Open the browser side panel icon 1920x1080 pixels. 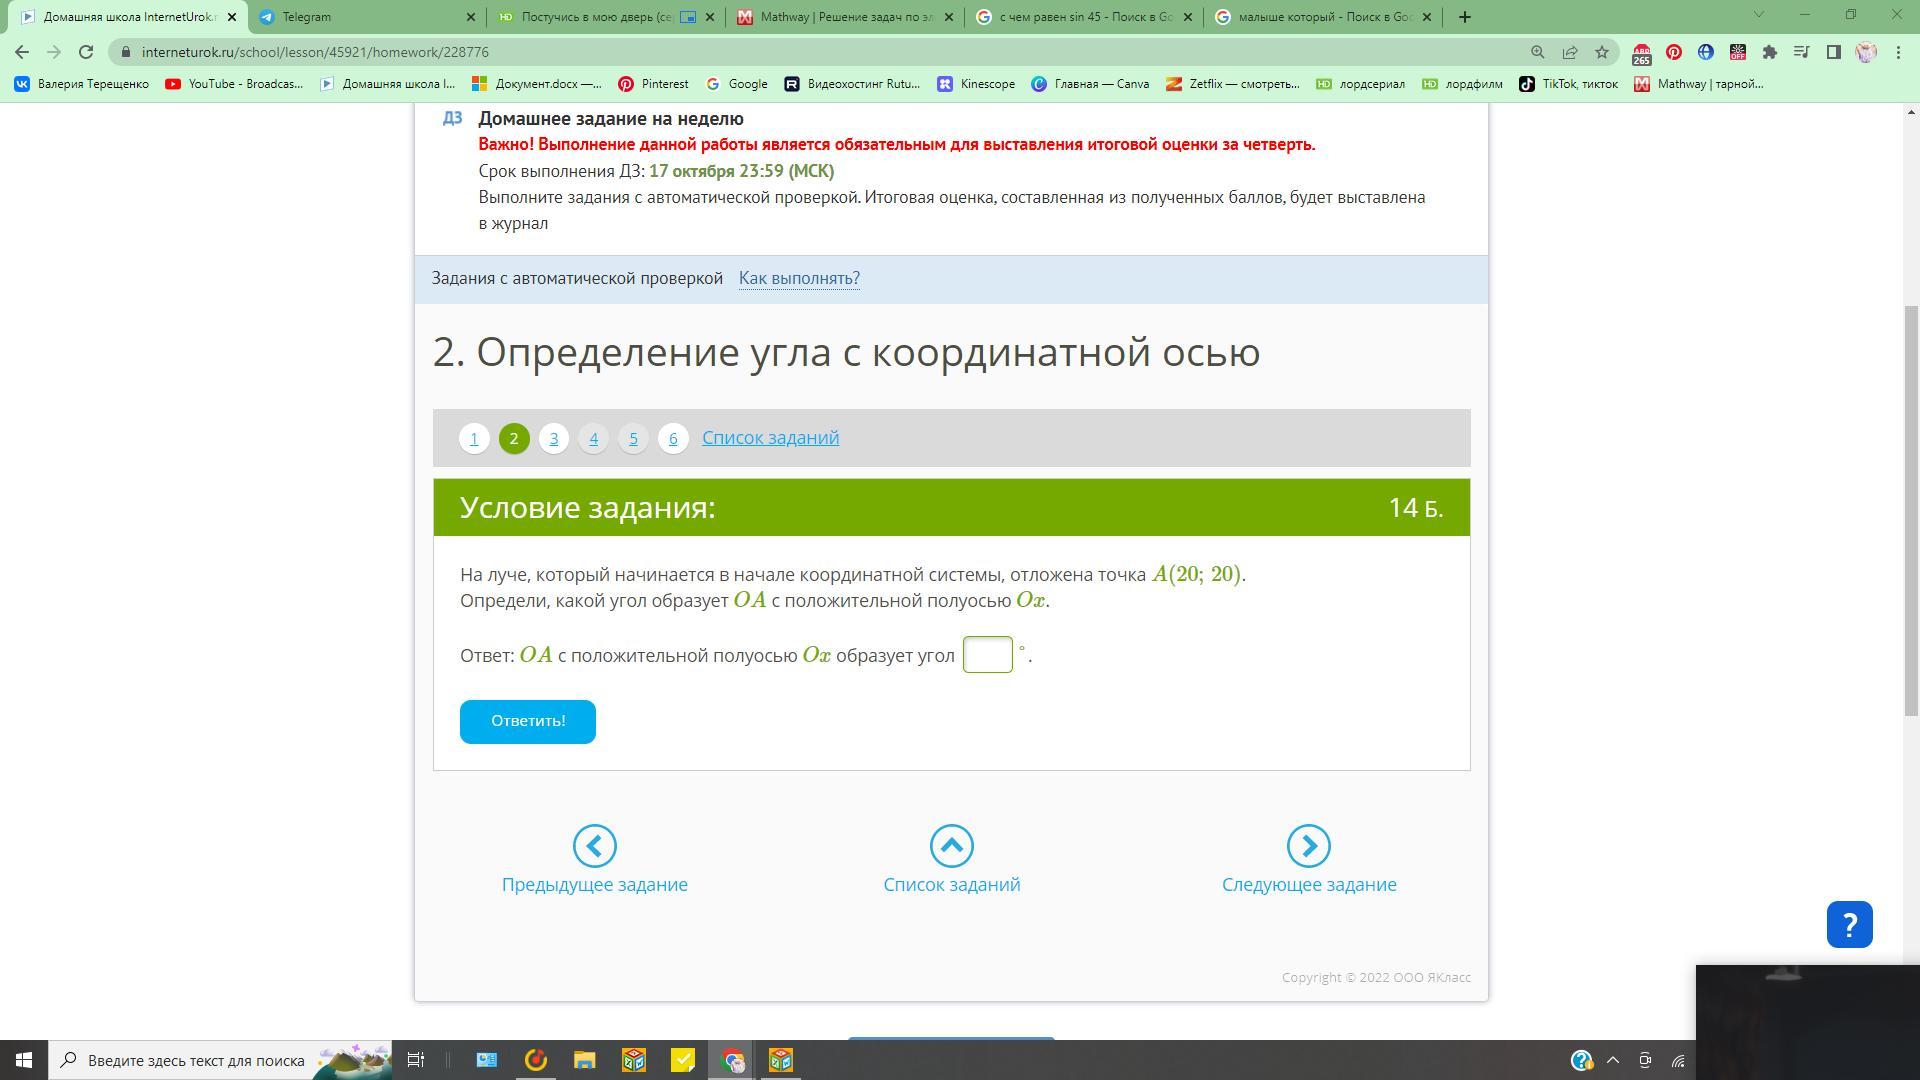(x=1833, y=52)
